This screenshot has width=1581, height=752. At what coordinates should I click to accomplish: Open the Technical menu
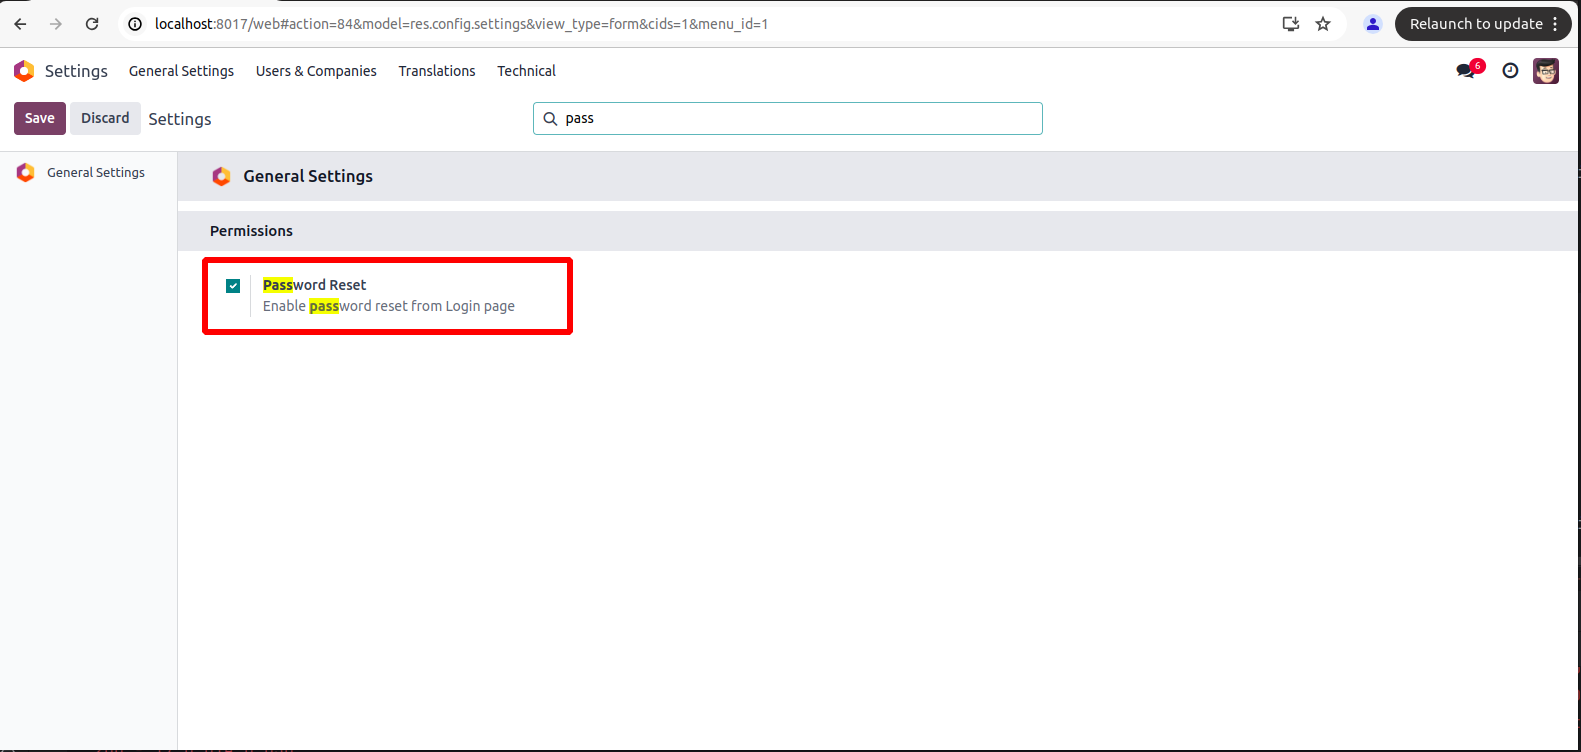526,71
